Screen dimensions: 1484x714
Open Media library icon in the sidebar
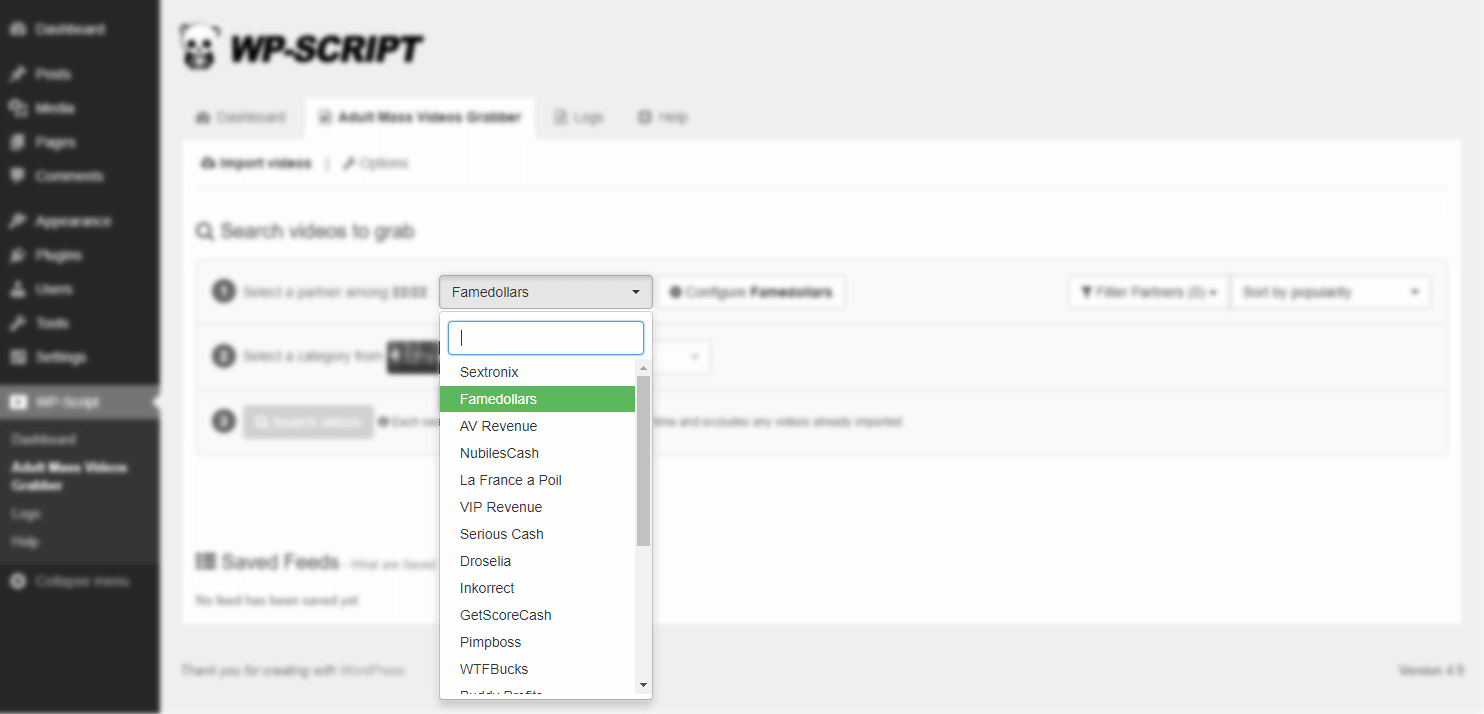click(17, 108)
